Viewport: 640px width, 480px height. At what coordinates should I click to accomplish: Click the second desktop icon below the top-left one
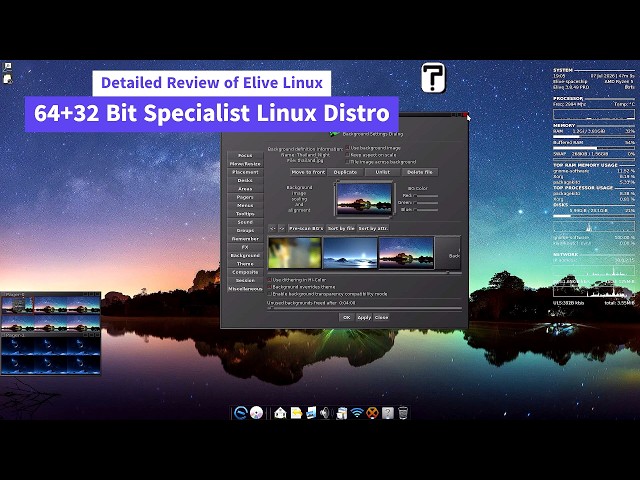[7, 79]
